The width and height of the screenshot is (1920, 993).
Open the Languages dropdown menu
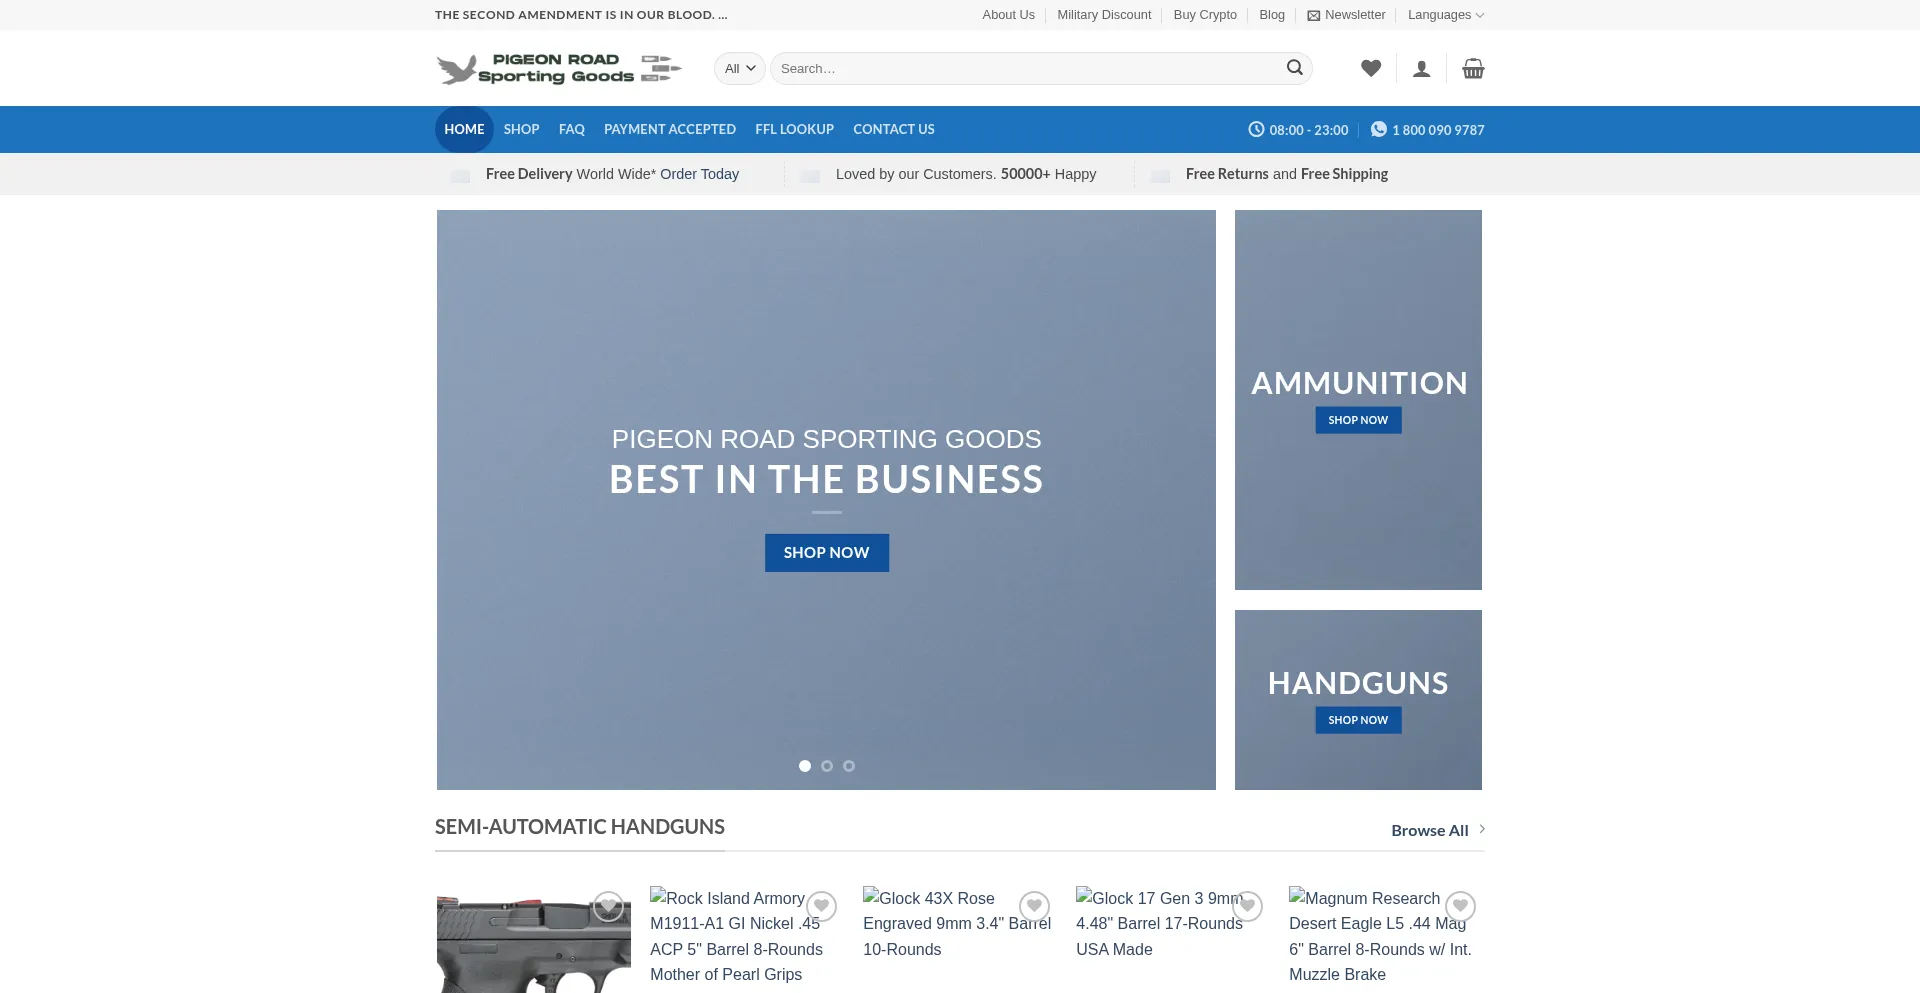coord(1445,15)
